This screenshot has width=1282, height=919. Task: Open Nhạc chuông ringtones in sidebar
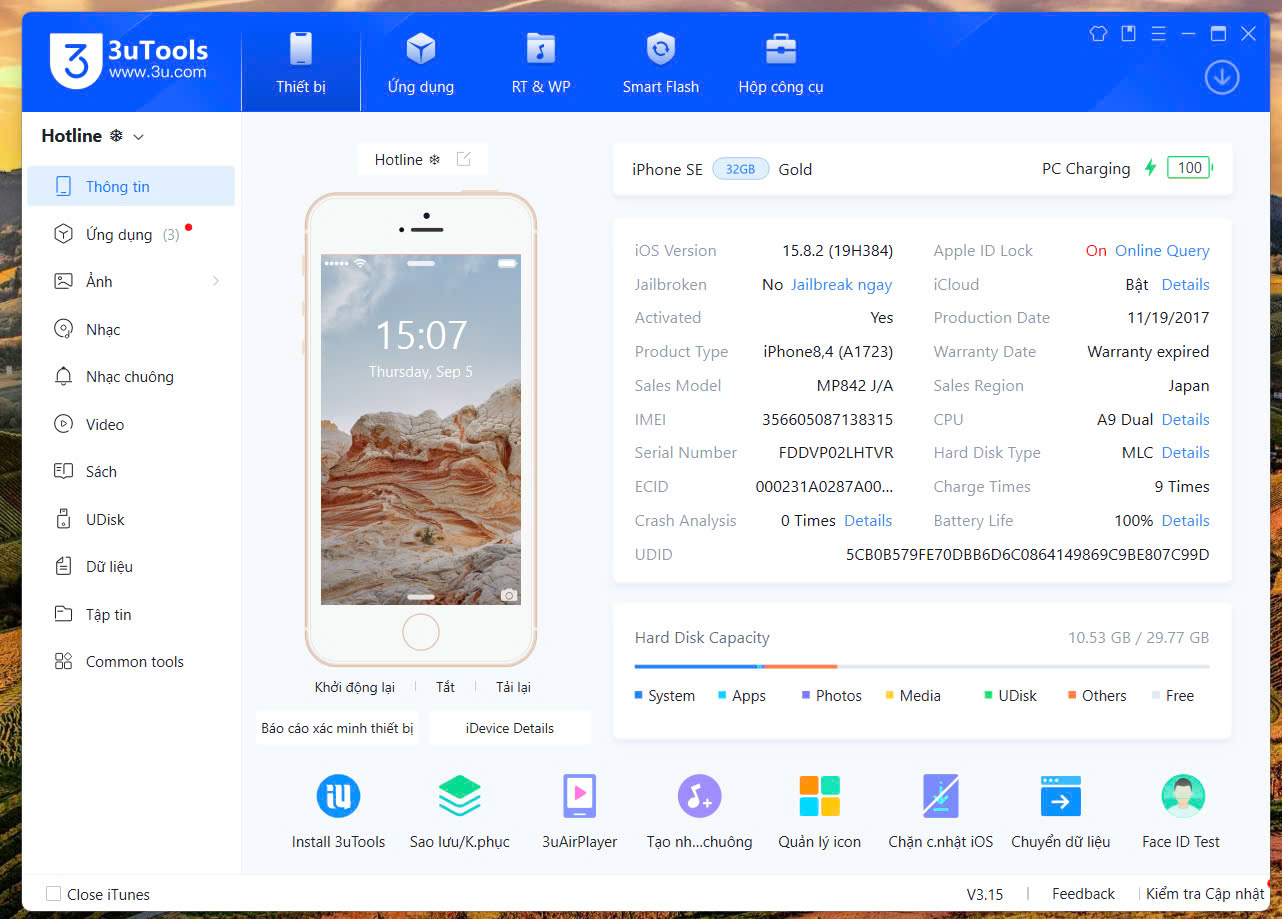pos(131,376)
